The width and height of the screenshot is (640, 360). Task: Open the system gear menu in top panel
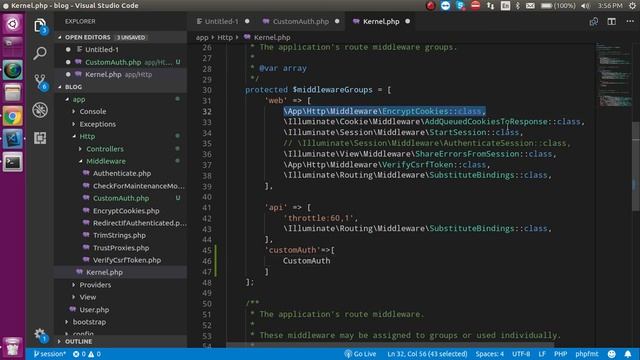632,6
